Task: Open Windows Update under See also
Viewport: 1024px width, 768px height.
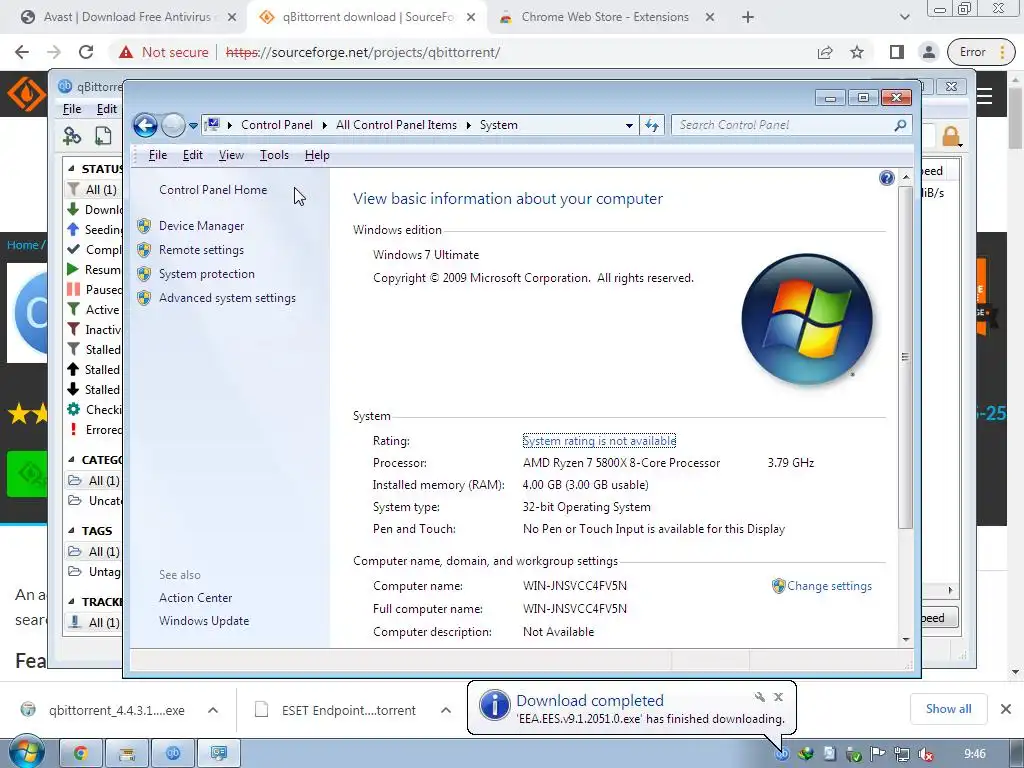Action: (x=204, y=621)
